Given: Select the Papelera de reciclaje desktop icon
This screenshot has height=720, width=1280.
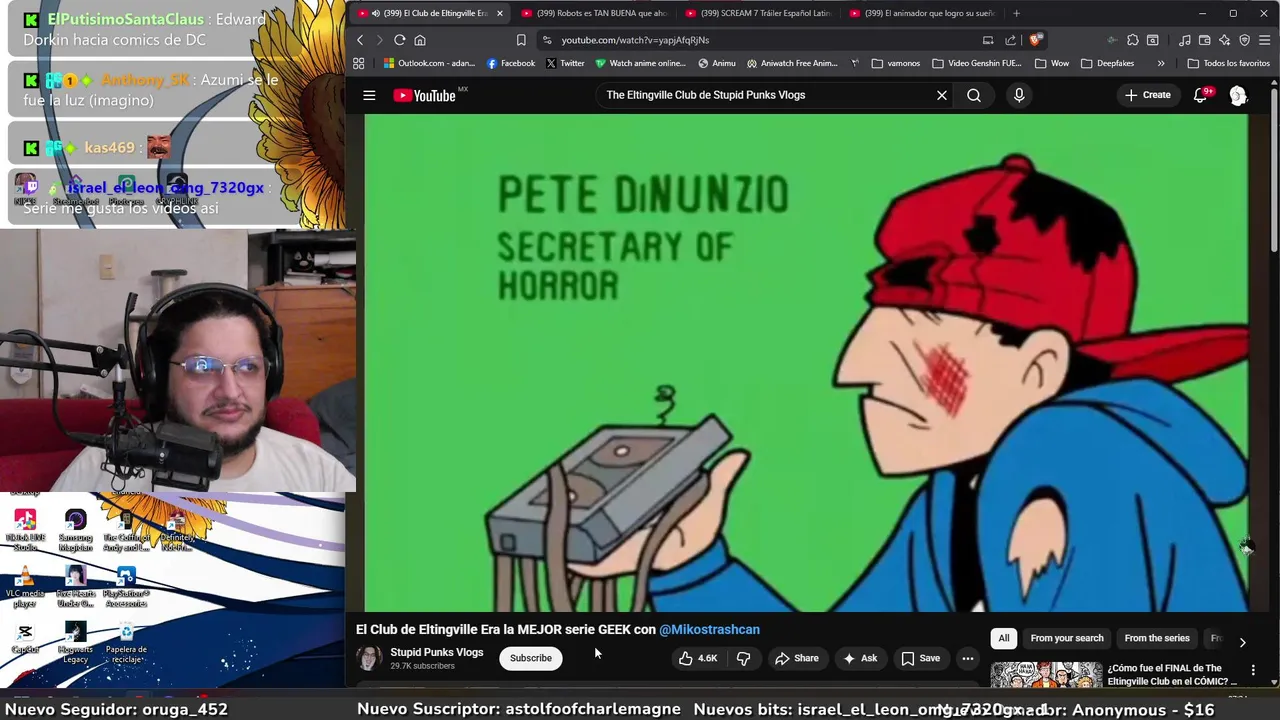Looking at the screenshot, I should (126, 643).
